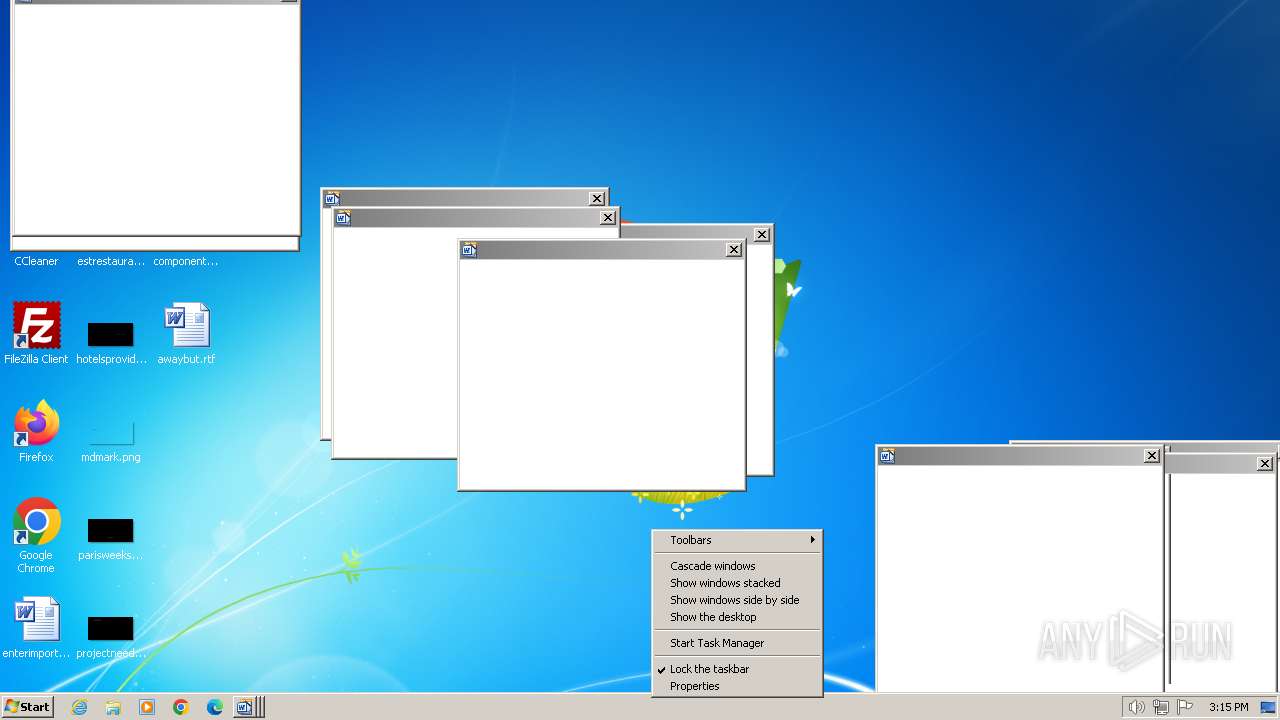The width and height of the screenshot is (1280, 720).
Task: Click the estrestaura desktop file label
Action: click(111, 261)
